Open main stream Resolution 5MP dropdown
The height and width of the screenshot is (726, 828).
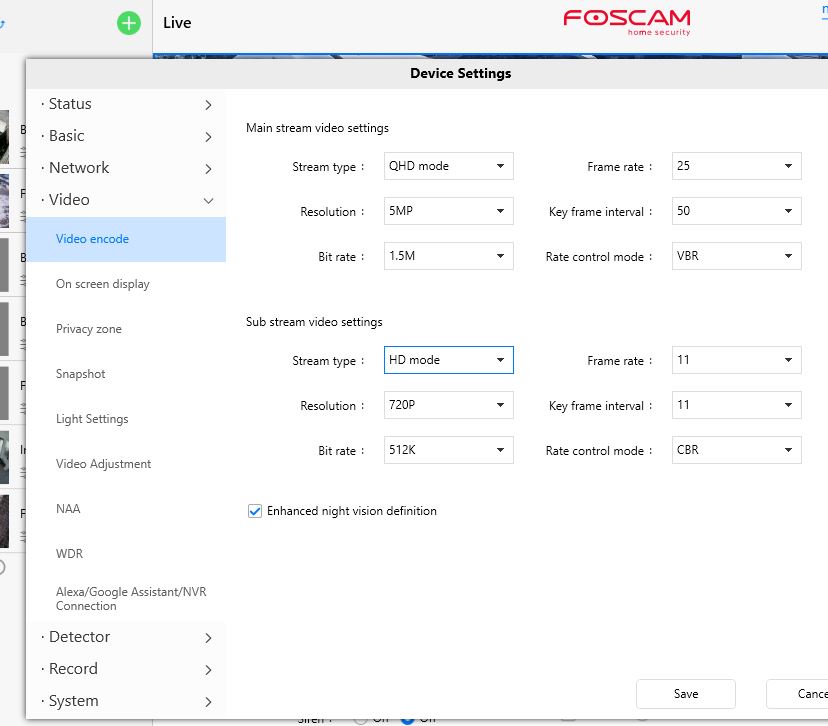tap(448, 211)
